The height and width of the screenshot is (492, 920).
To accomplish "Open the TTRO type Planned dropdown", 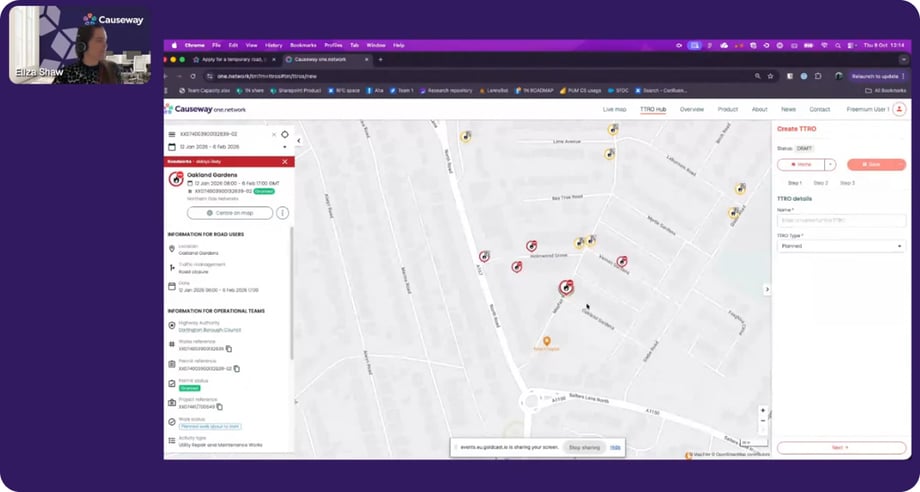I will [x=841, y=246].
